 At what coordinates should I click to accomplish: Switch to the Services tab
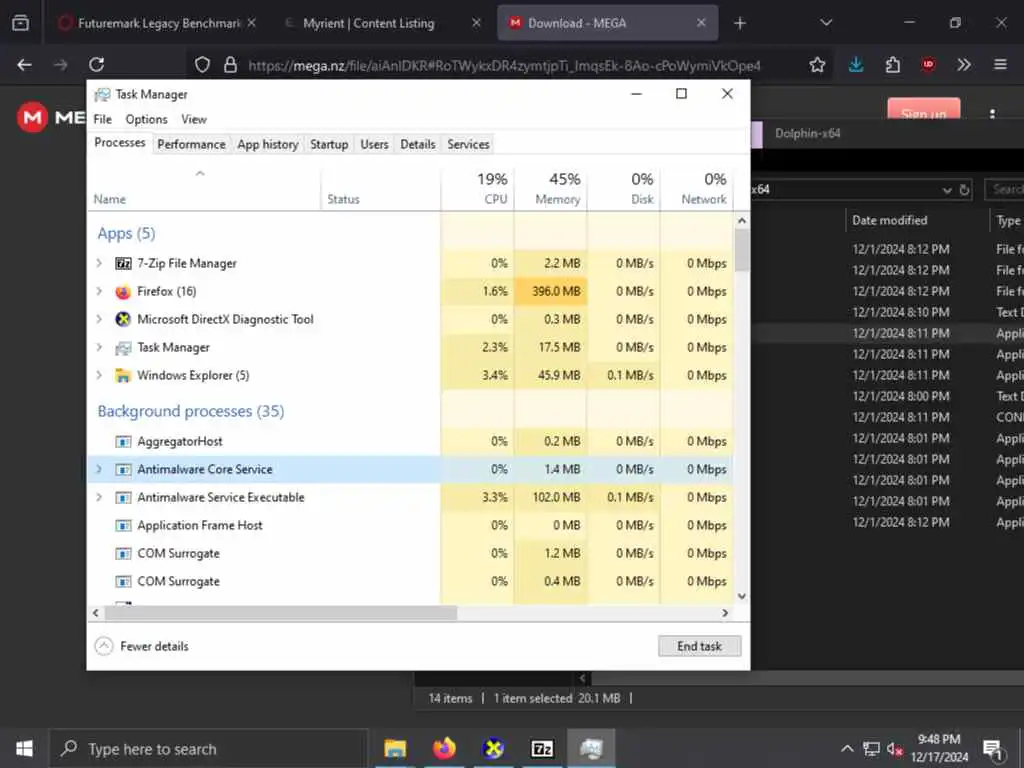(468, 144)
